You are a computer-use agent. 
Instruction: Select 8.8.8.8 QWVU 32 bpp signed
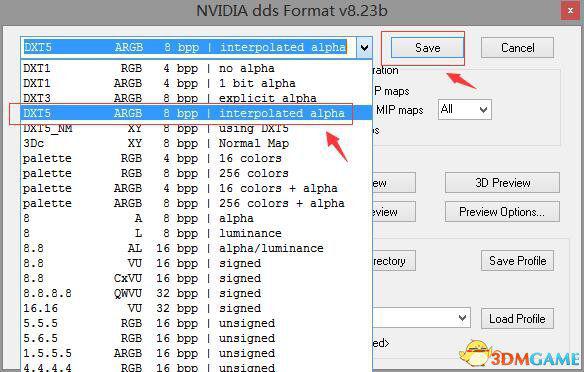click(x=197, y=293)
